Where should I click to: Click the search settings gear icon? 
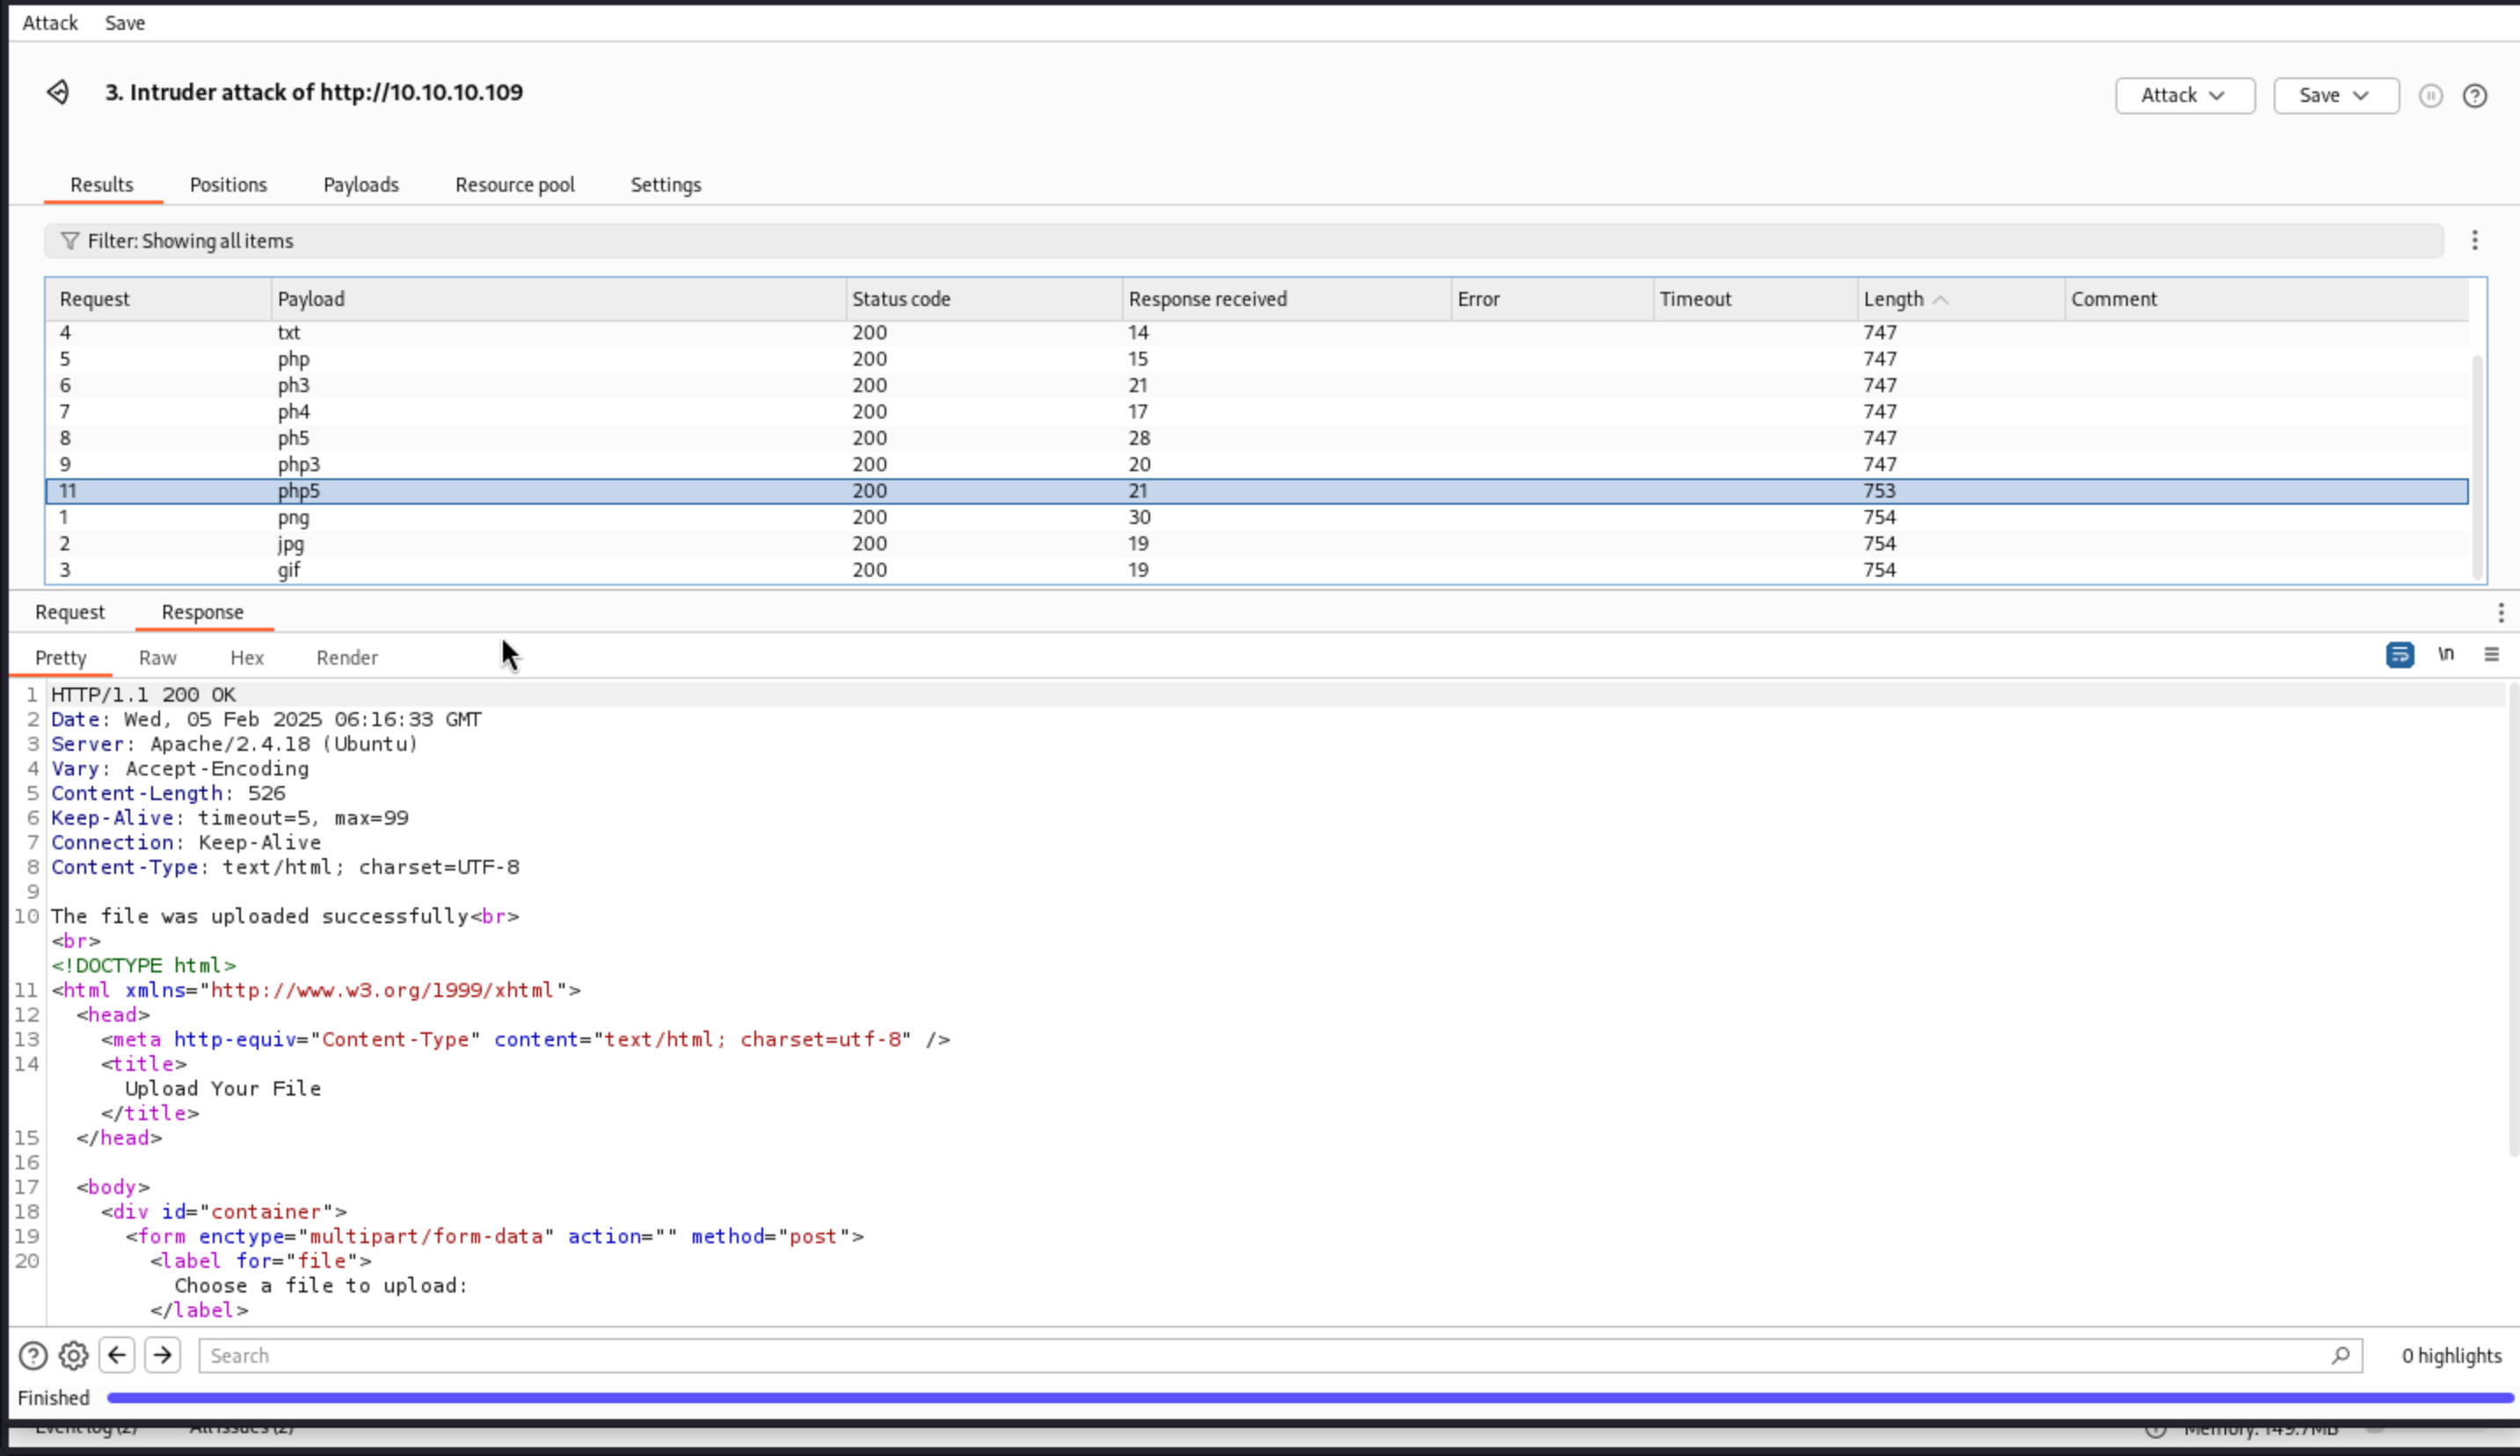(x=73, y=1356)
